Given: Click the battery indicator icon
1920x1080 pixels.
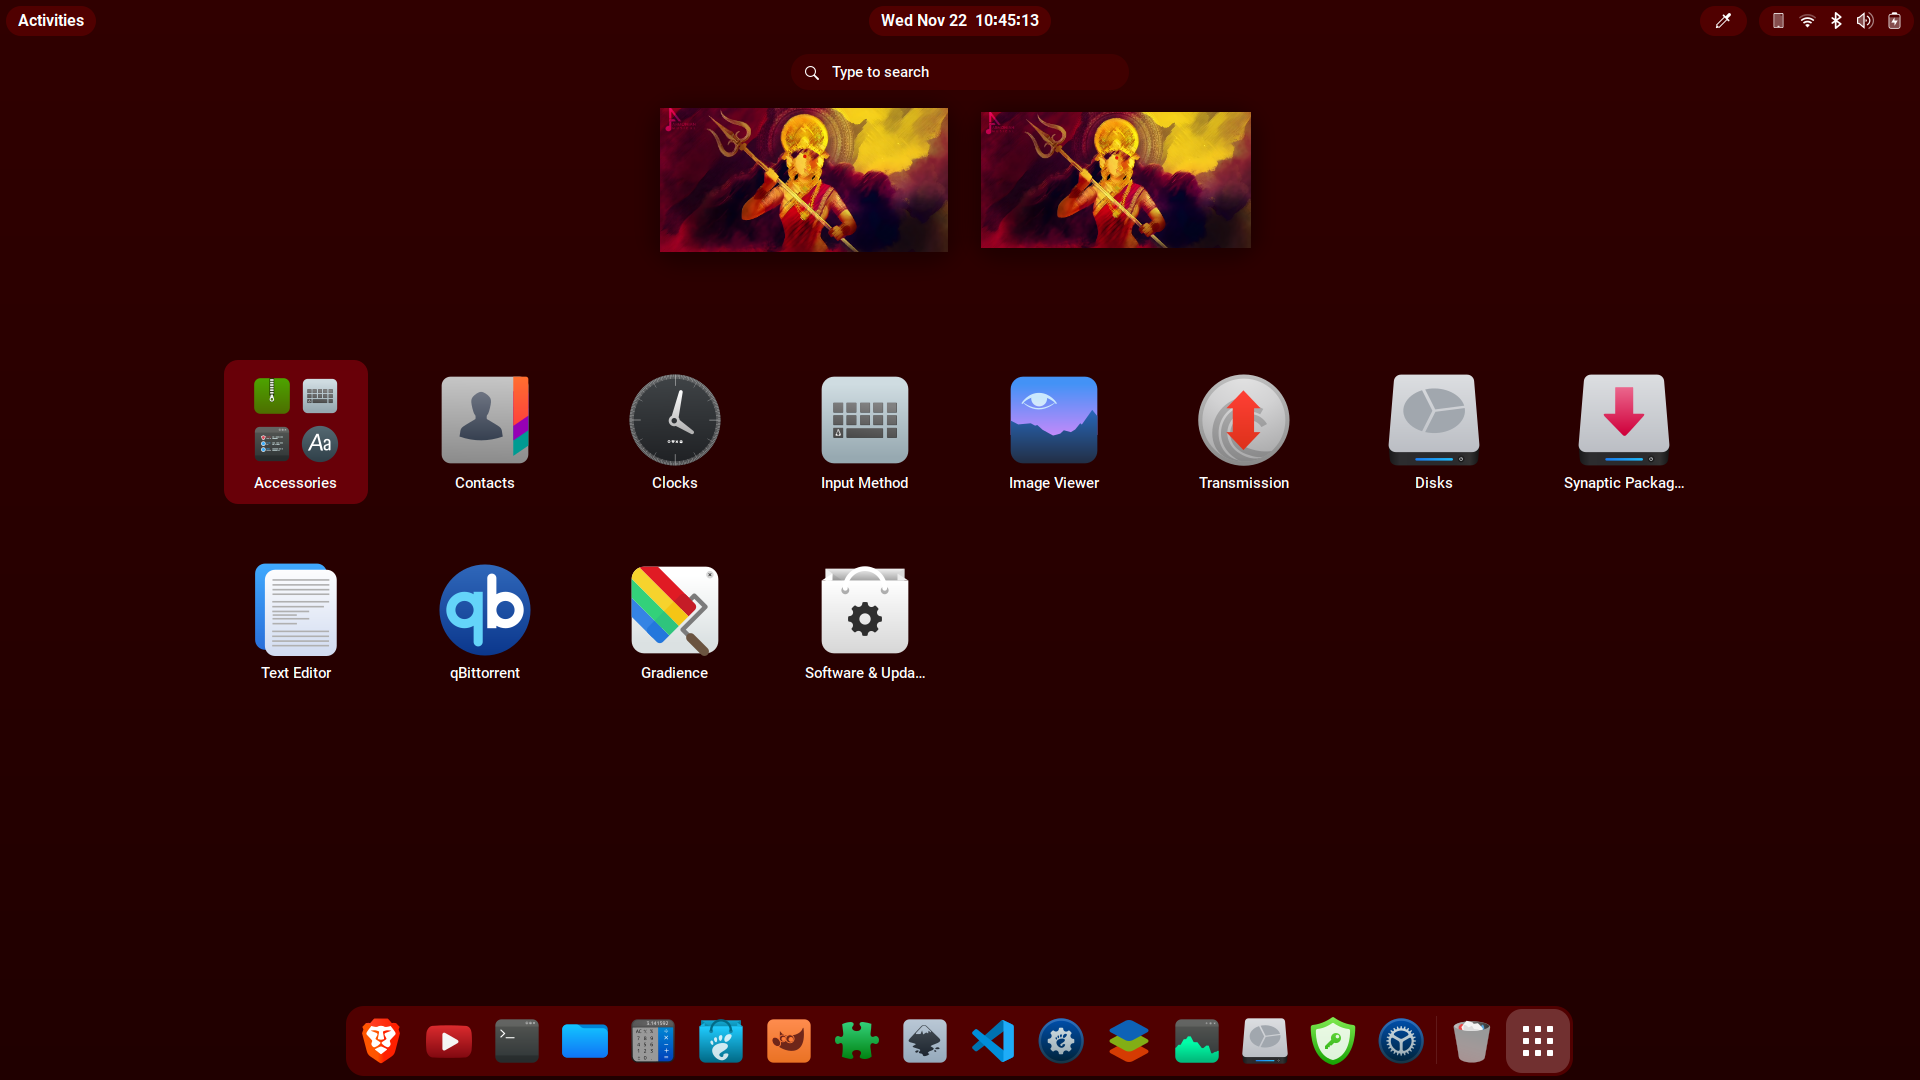Looking at the screenshot, I should [x=1894, y=20].
